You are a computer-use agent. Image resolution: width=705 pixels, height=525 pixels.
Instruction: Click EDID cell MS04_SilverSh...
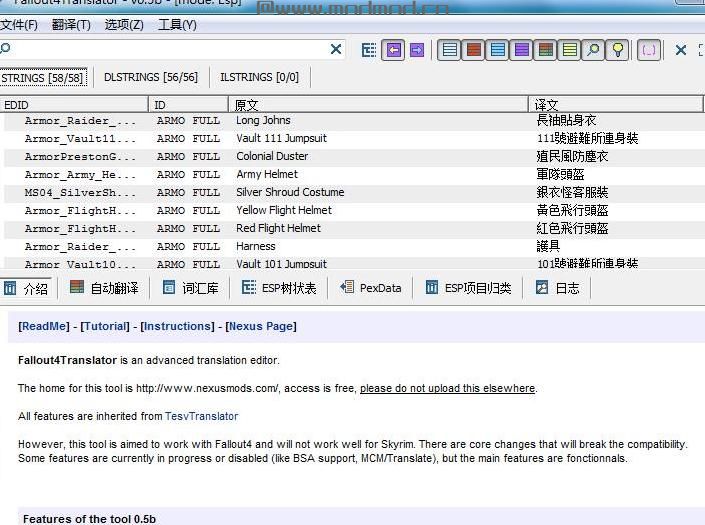coord(80,193)
